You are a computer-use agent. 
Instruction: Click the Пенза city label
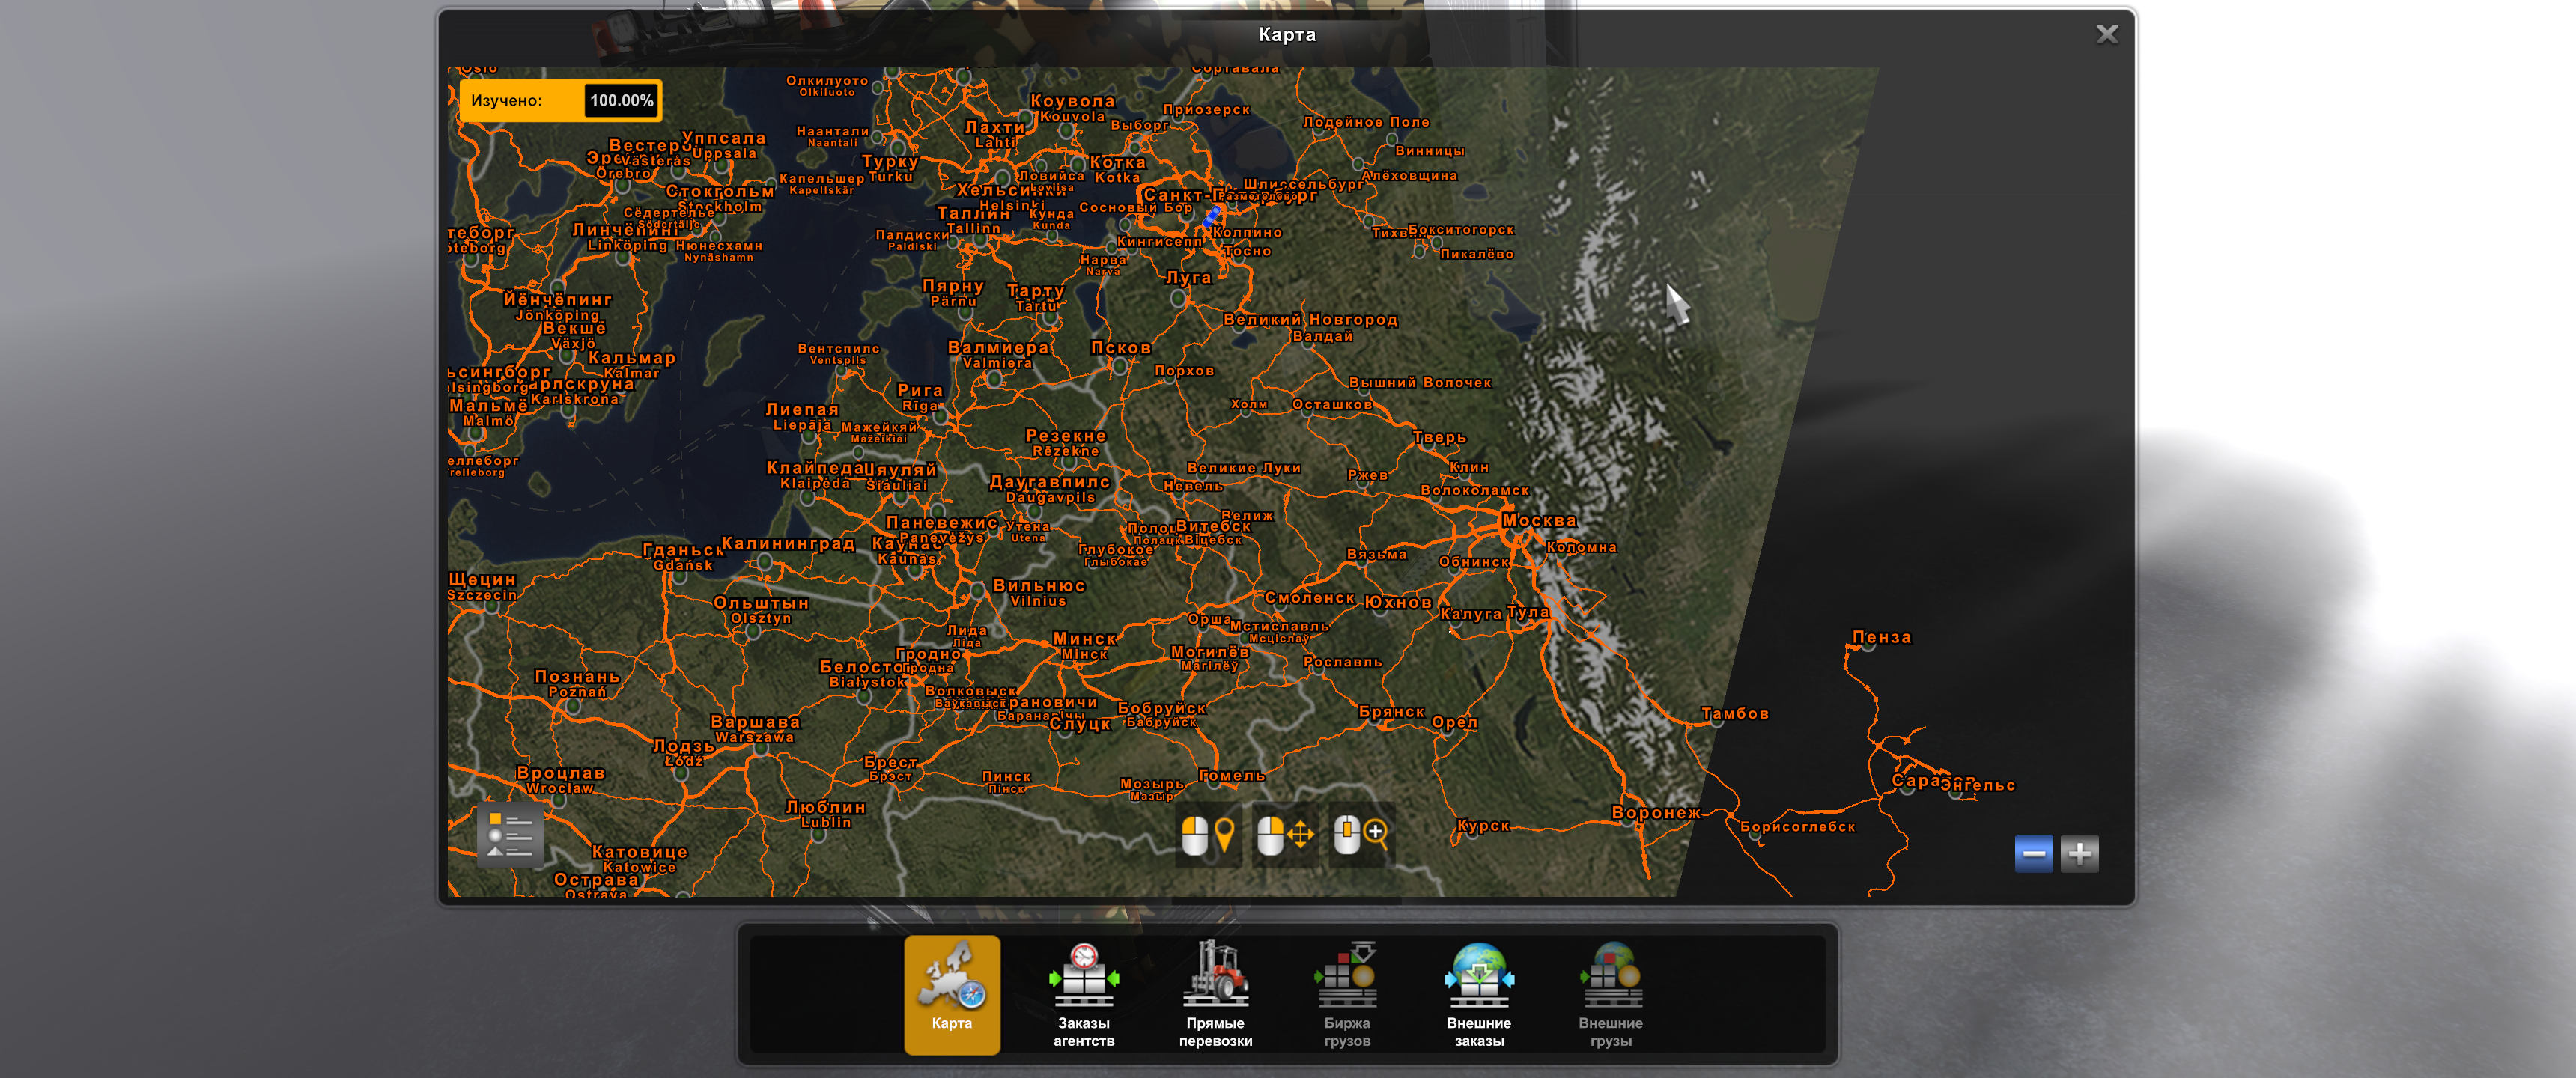1881,637
